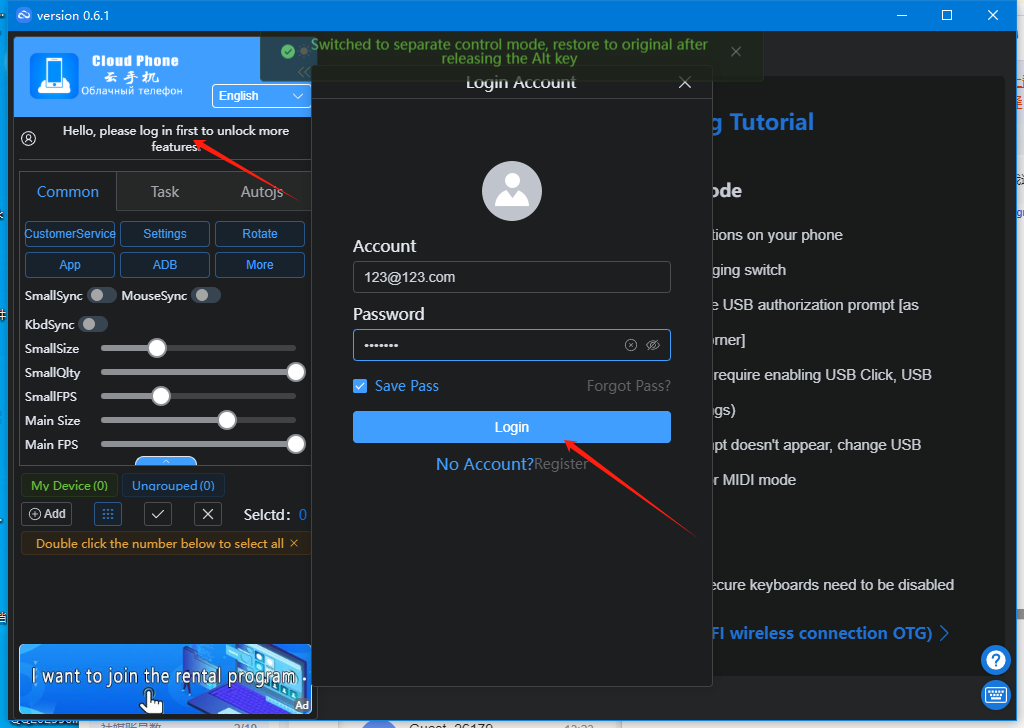Collapse the settings panel with the up chevron
The image size is (1024, 728).
pos(166,461)
